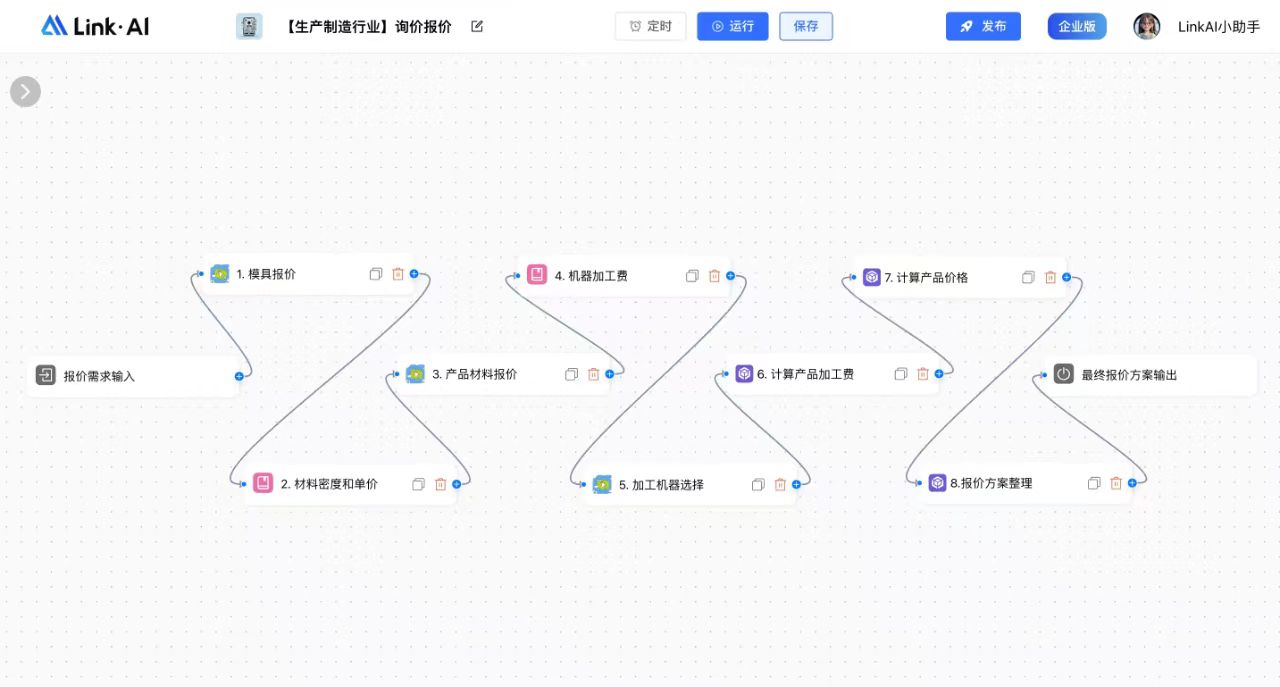Delete the 6. 计算产品加工费 node

(923, 374)
